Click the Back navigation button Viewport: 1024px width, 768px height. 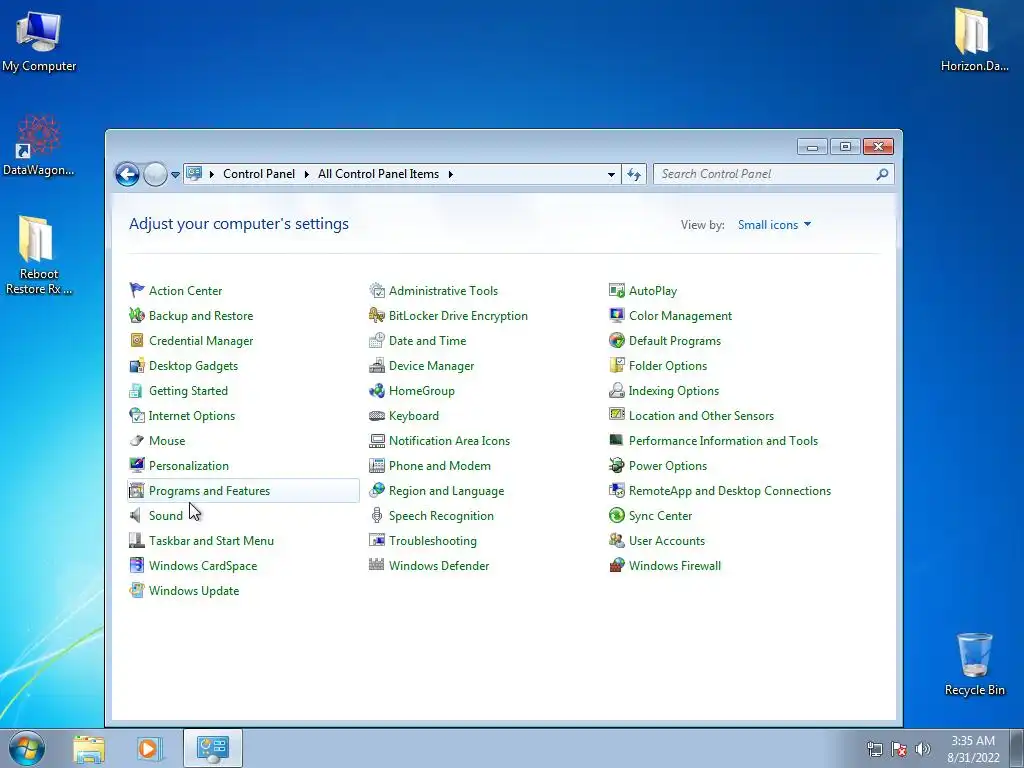coord(127,174)
